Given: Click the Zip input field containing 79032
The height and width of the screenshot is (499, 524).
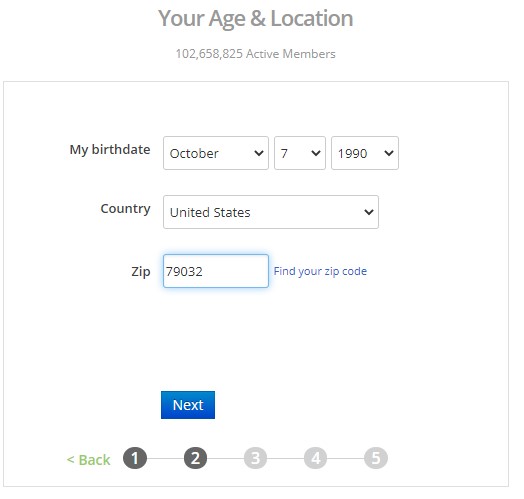Looking at the screenshot, I should pos(216,271).
